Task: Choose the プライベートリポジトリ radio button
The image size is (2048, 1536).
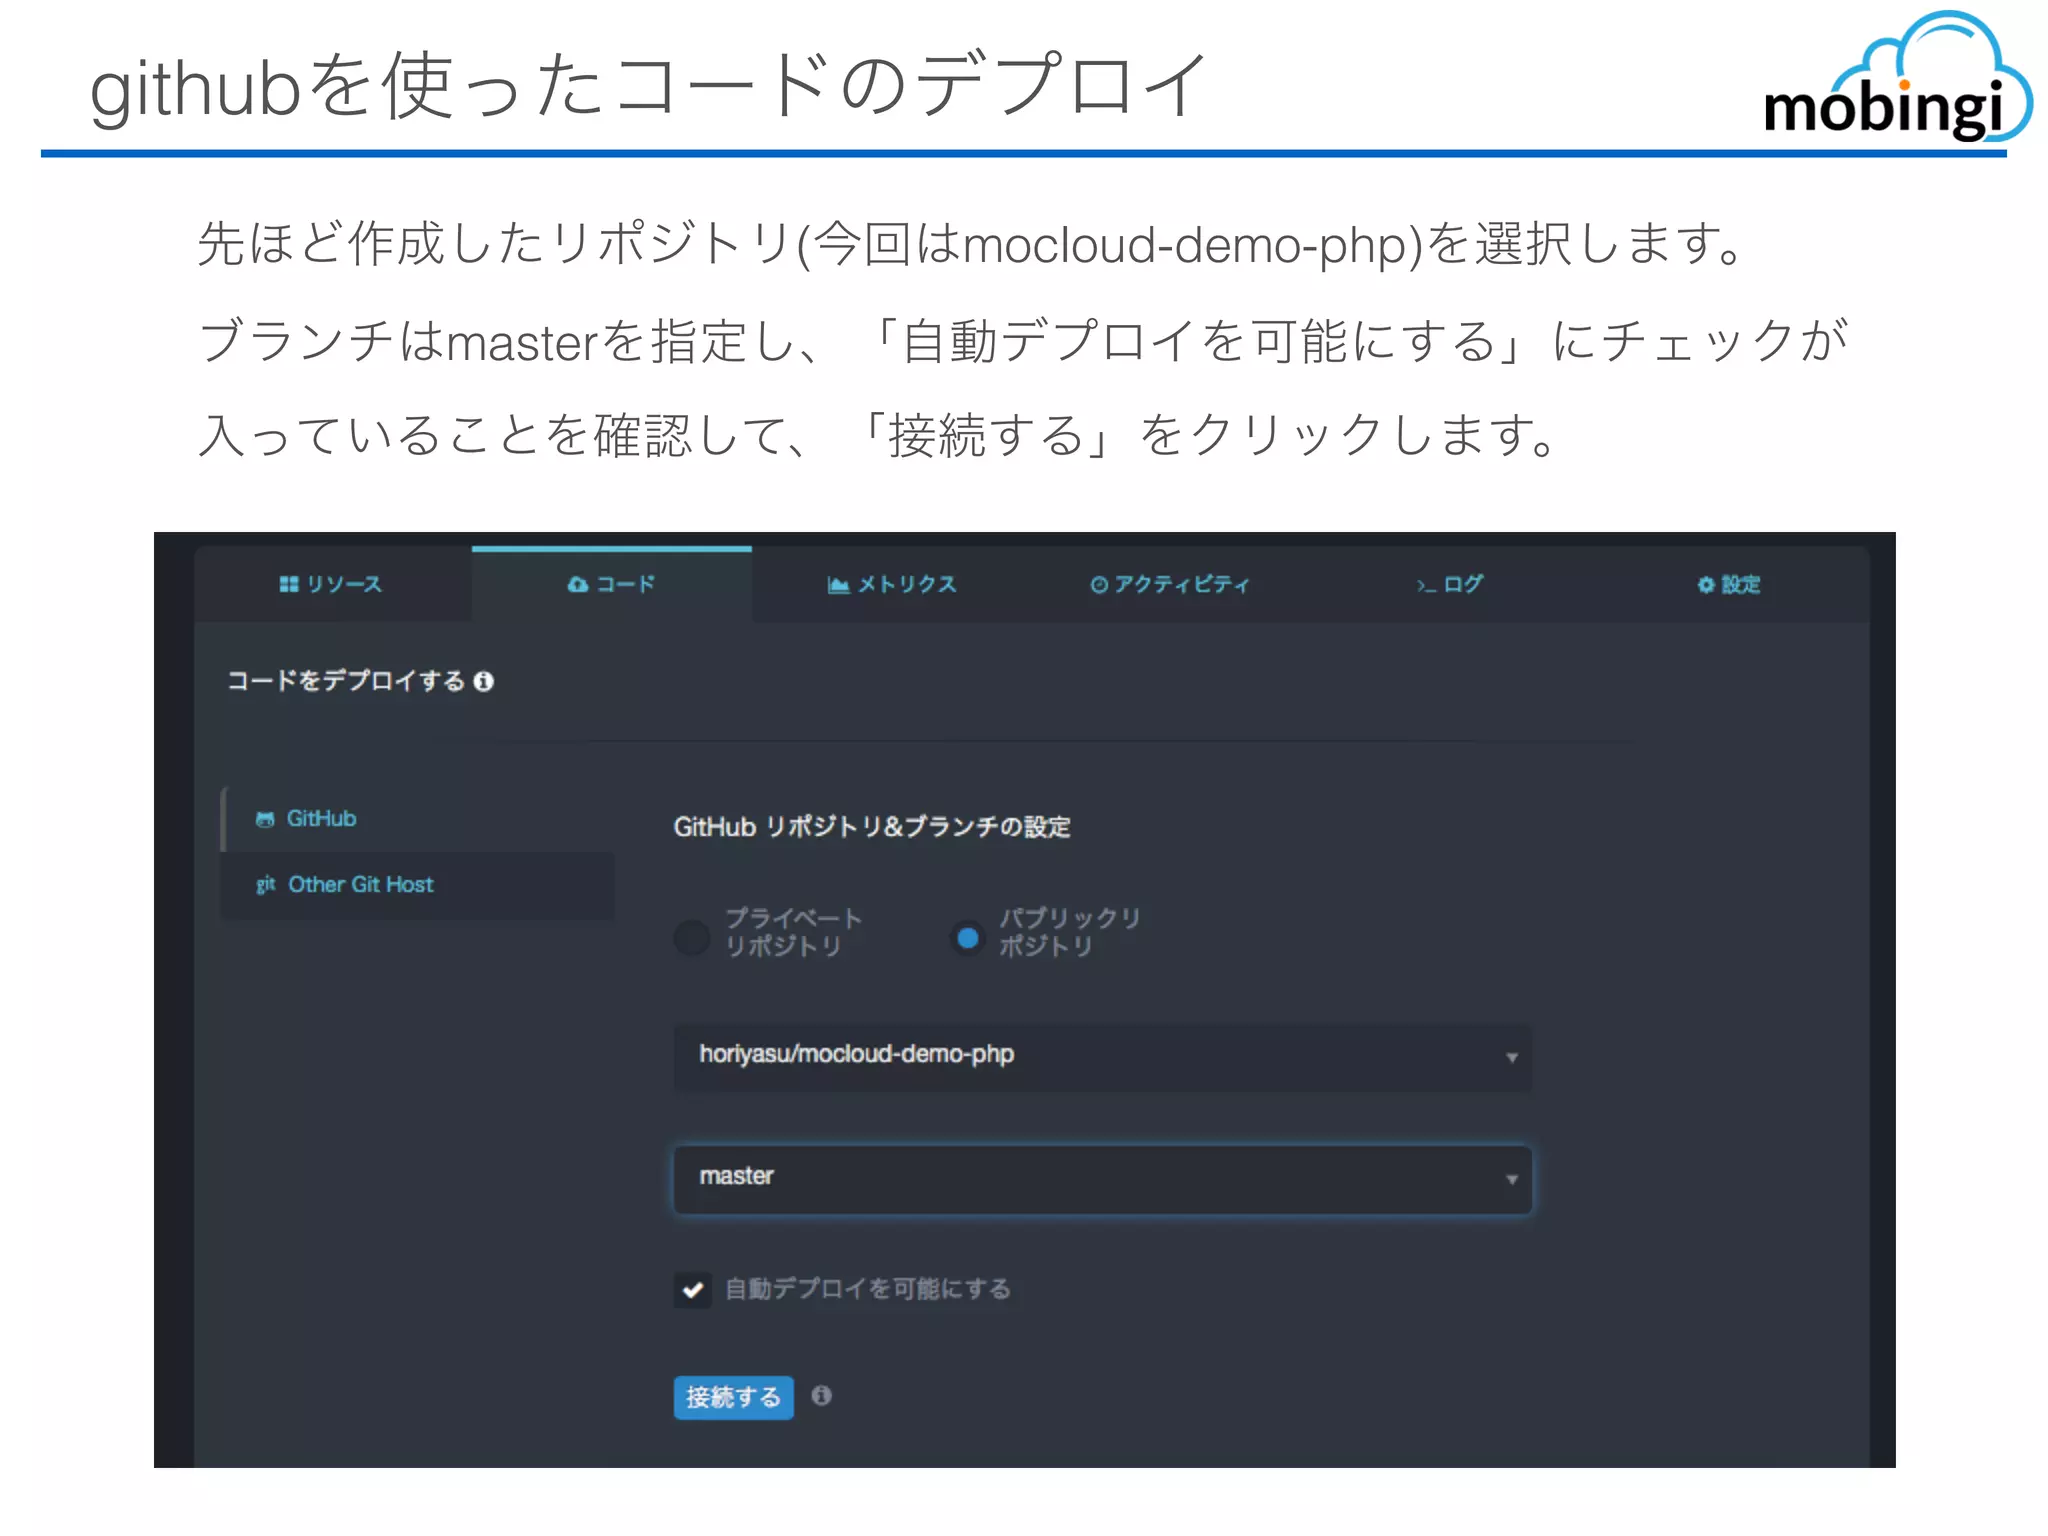Action: (x=691, y=937)
